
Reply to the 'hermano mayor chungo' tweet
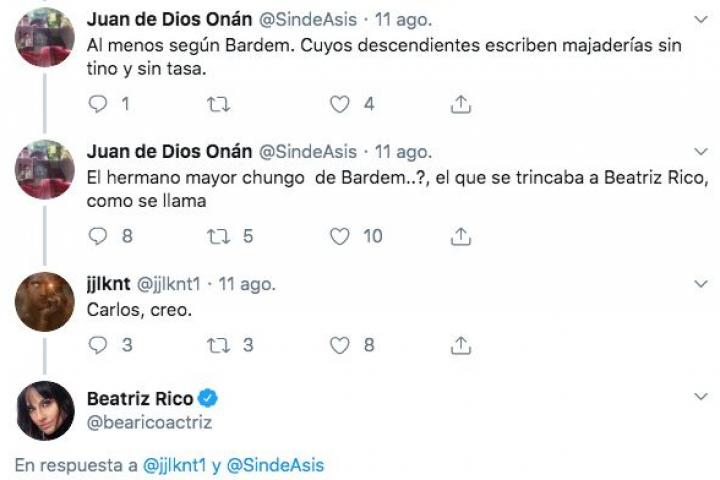(98, 236)
